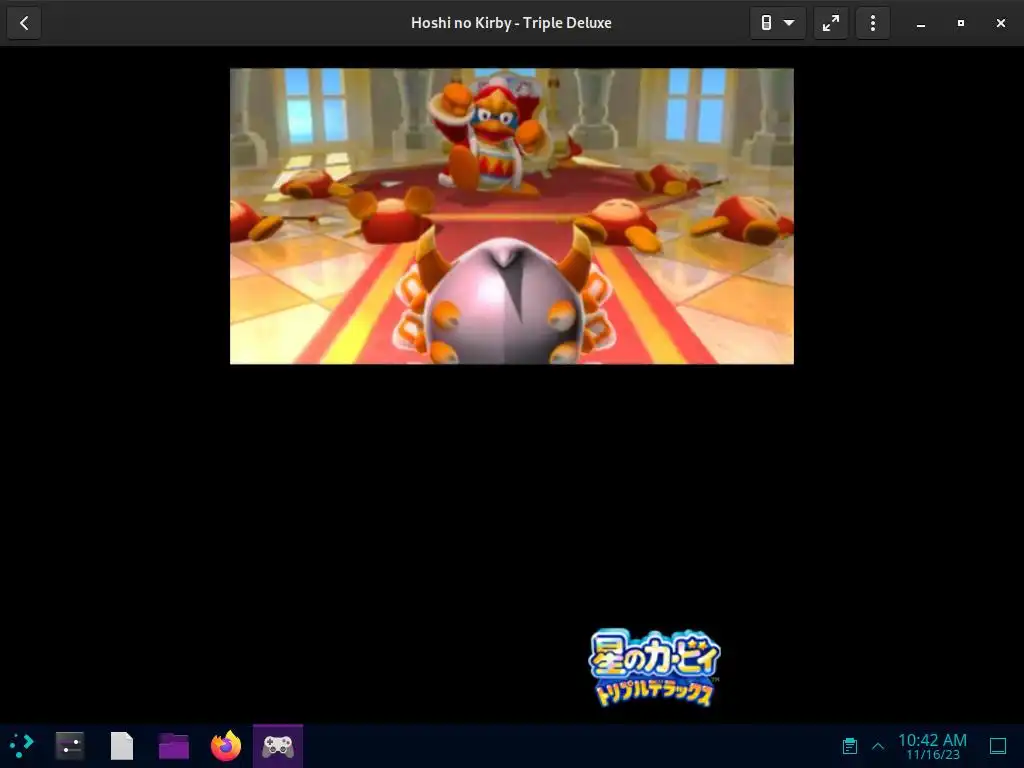Go back using the header back arrow
The width and height of the screenshot is (1024, 768).
24,24
